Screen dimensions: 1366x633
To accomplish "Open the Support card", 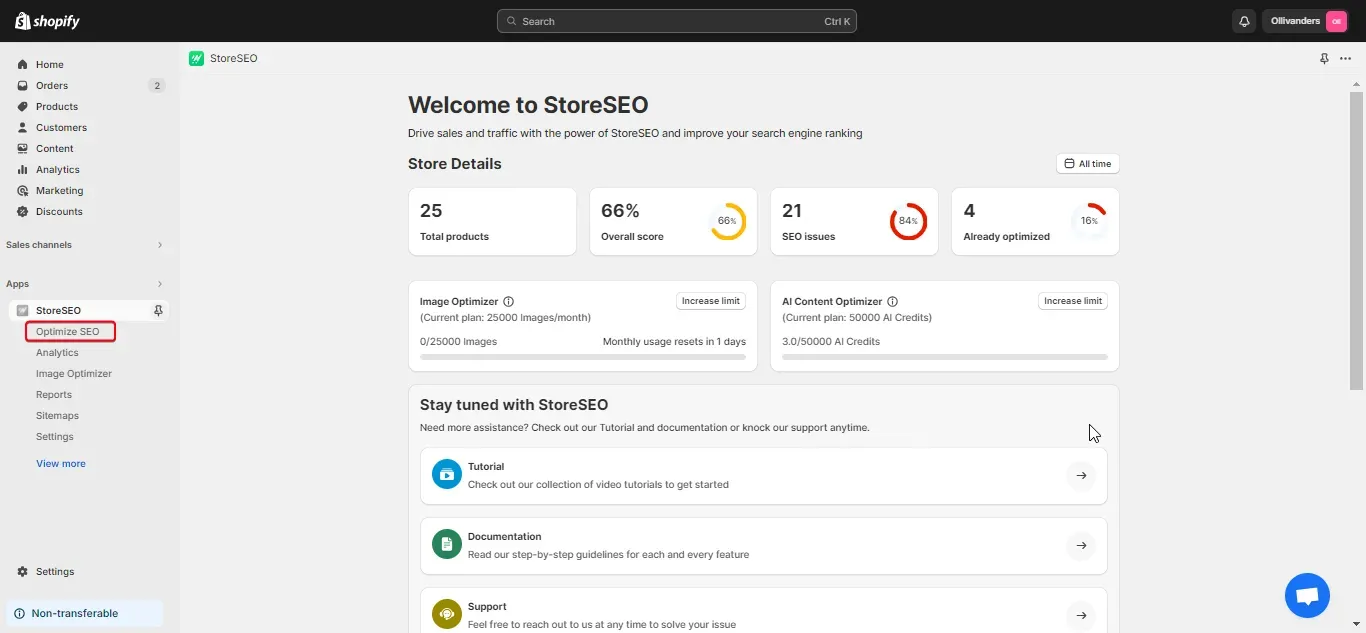I will point(764,610).
